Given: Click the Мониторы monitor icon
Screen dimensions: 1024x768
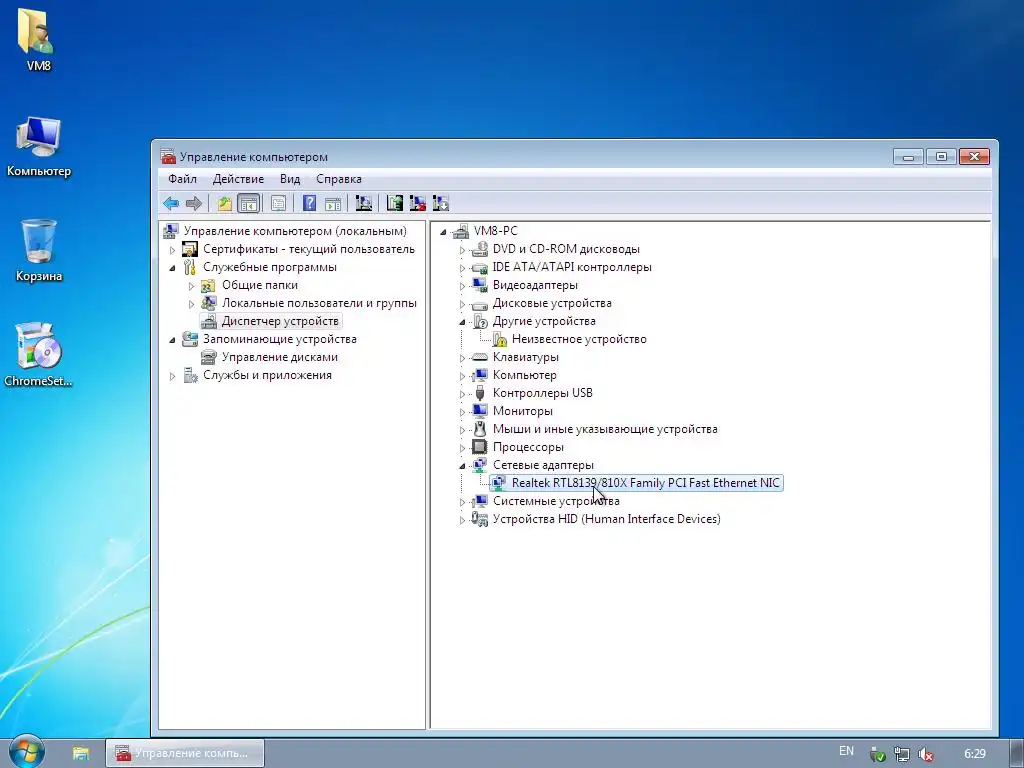Looking at the screenshot, I should coord(479,411).
